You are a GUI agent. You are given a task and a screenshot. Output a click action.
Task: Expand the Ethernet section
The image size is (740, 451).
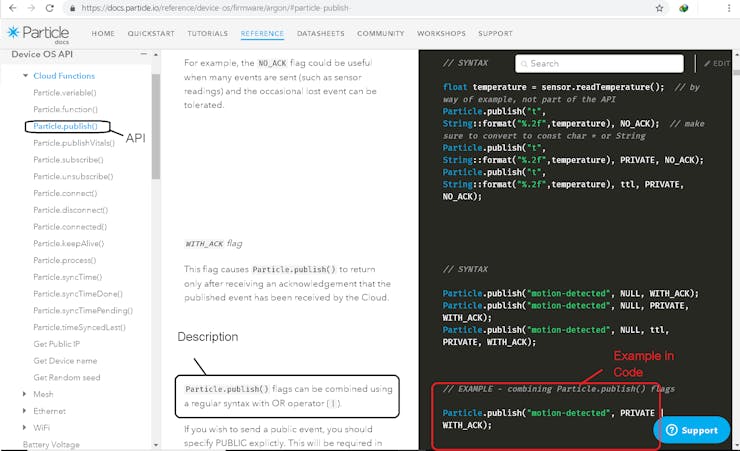tap(25, 411)
